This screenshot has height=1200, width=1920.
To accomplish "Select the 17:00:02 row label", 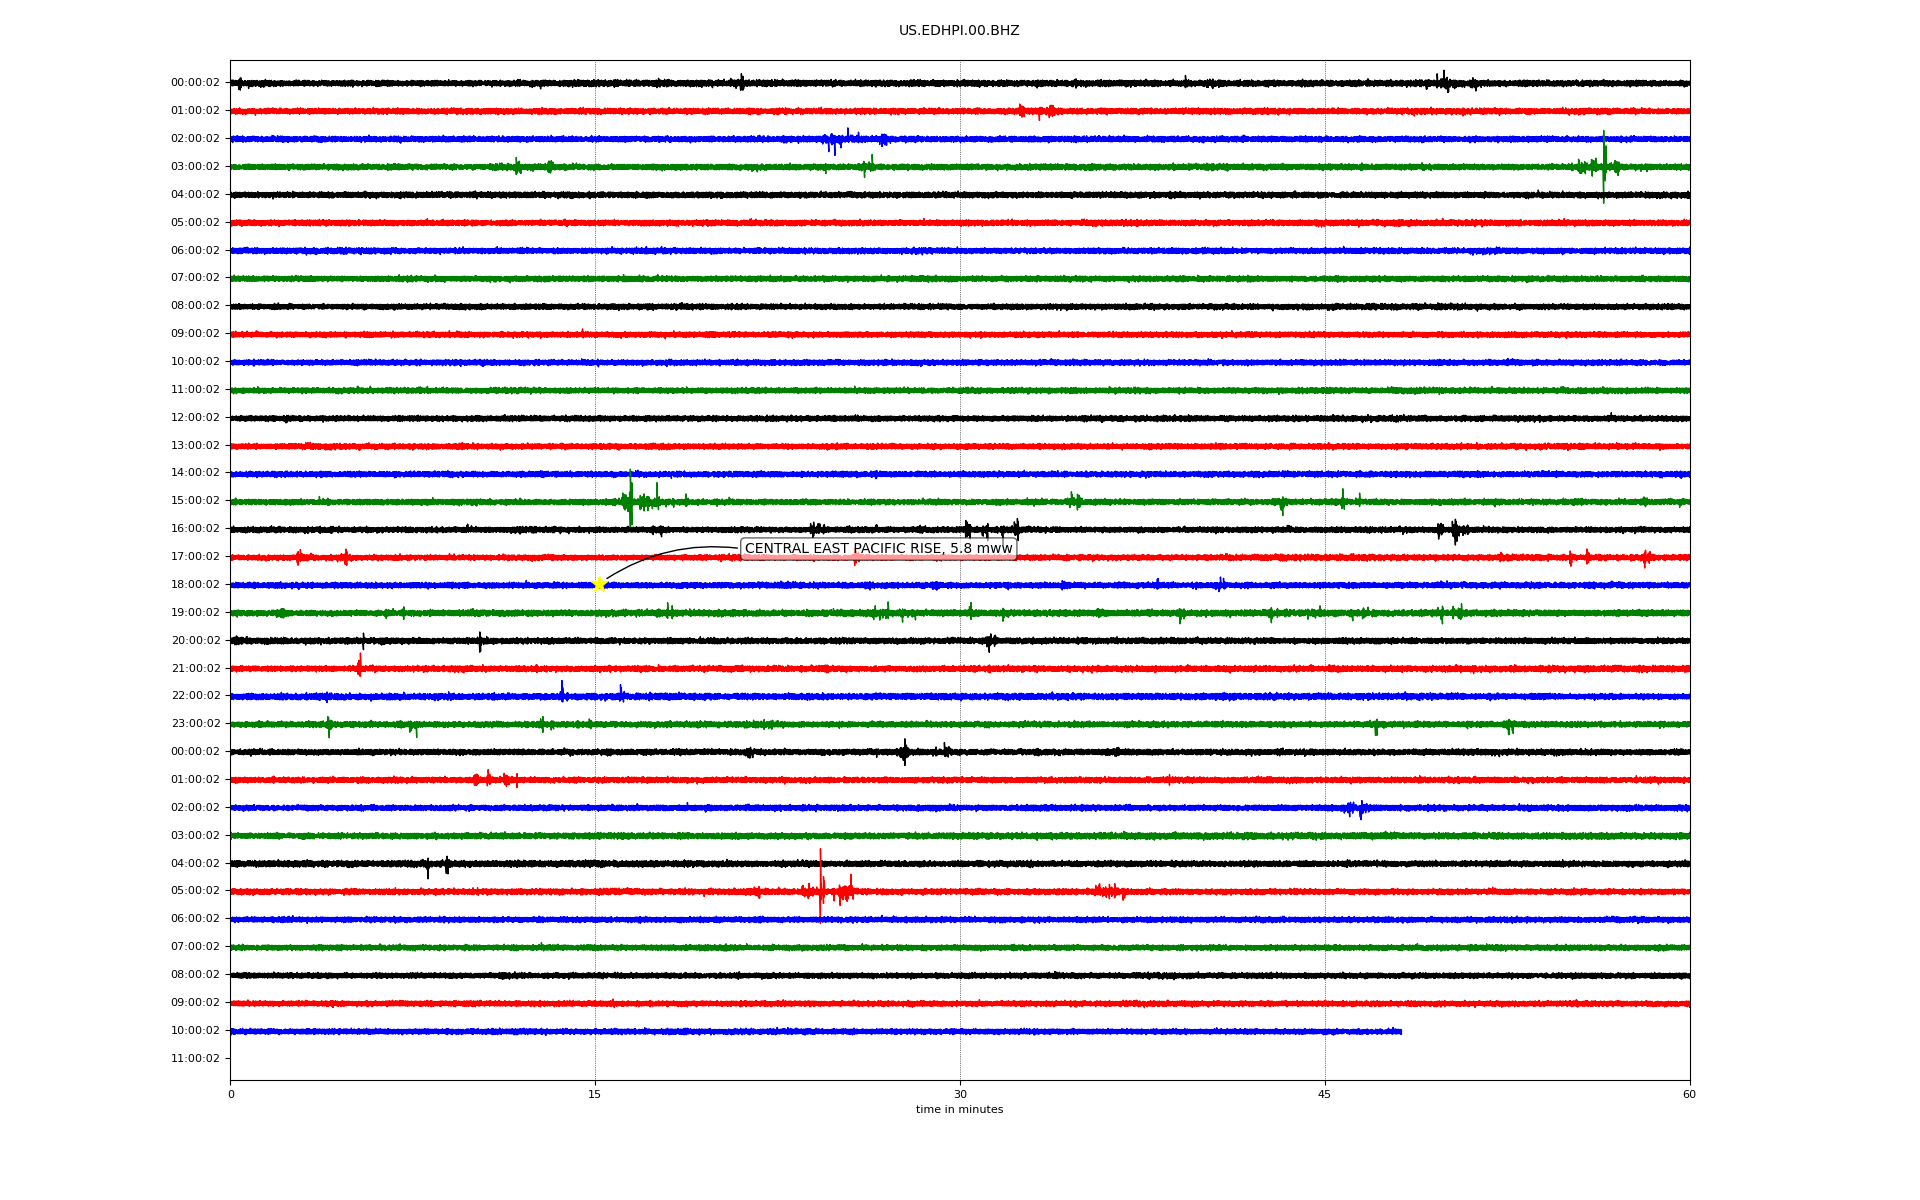I will pos(195,556).
